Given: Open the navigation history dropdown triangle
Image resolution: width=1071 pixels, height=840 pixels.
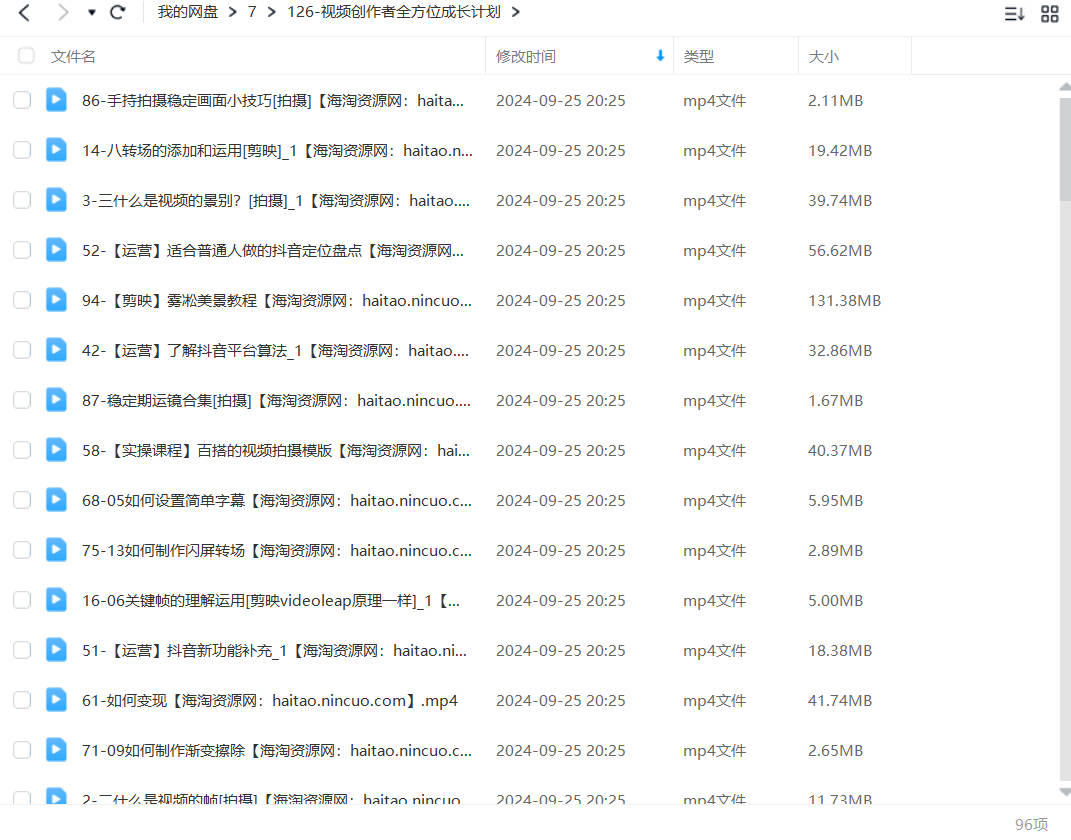Looking at the screenshot, I should [x=92, y=12].
